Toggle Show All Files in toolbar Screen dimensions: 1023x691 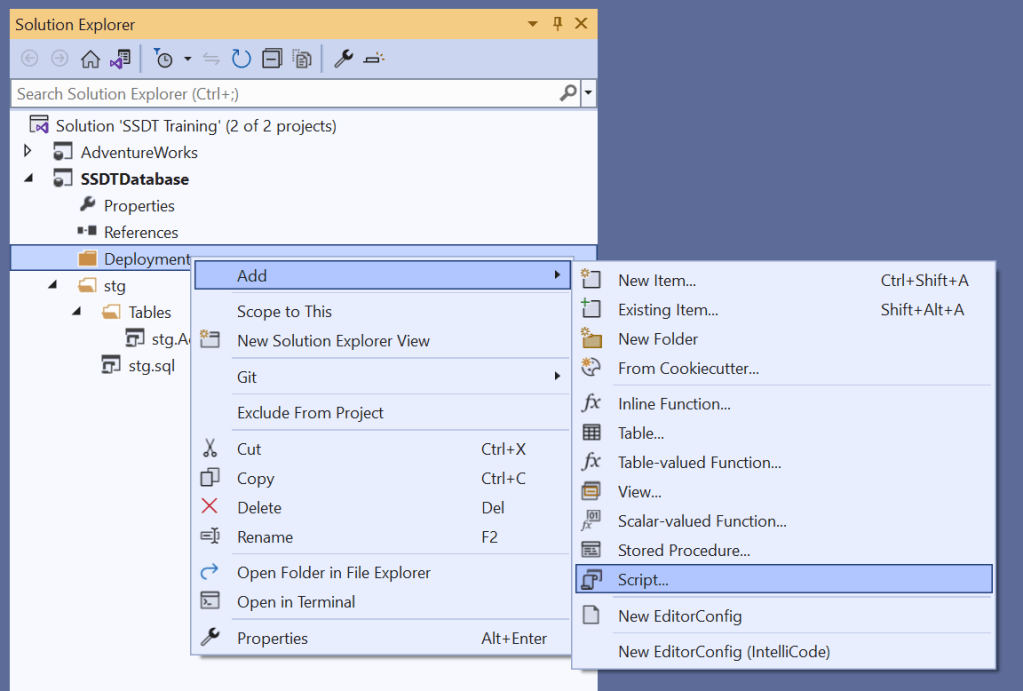point(301,59)
